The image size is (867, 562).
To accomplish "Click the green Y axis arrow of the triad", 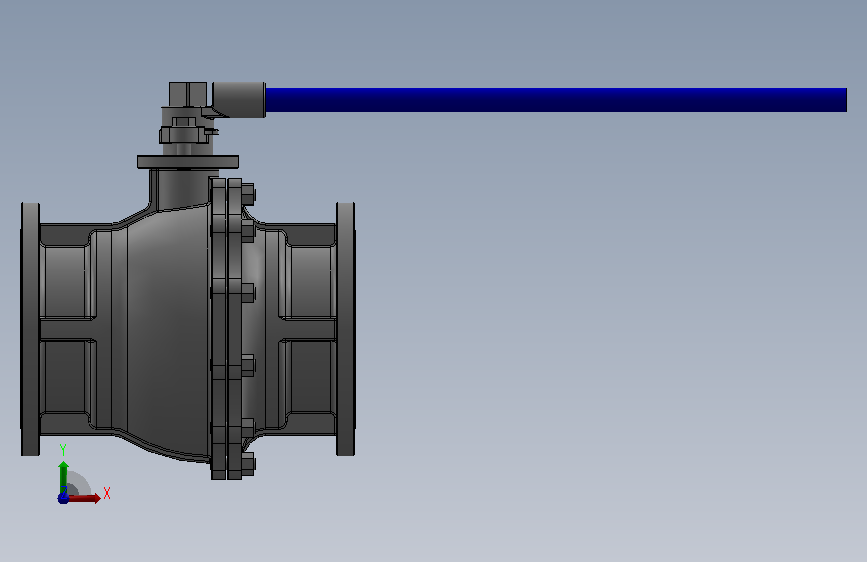I will tap(64, 476).
